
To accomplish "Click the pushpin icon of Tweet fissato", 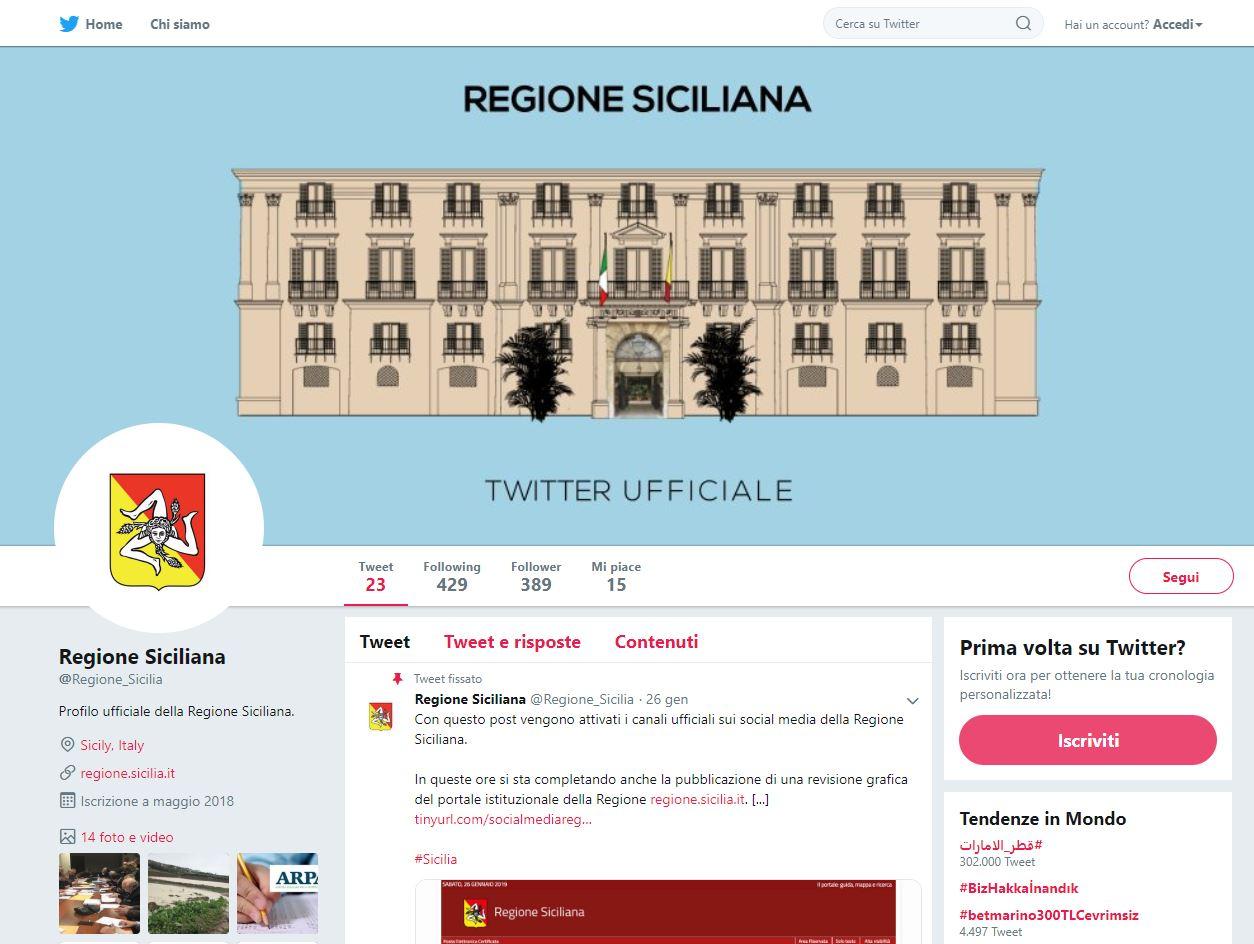I will pyautogui.click(x=397, y=679).
